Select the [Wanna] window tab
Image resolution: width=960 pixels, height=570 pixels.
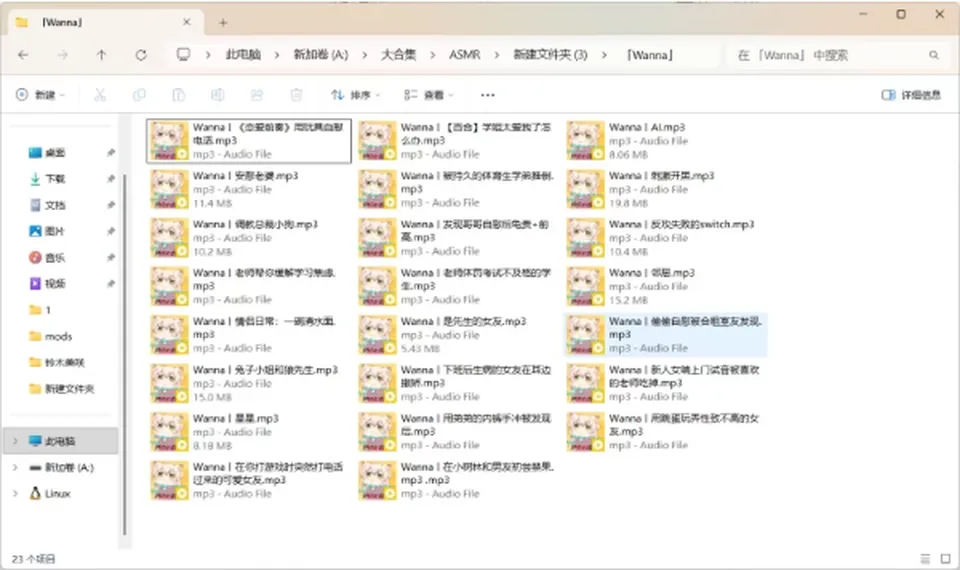tap(104, 22)
